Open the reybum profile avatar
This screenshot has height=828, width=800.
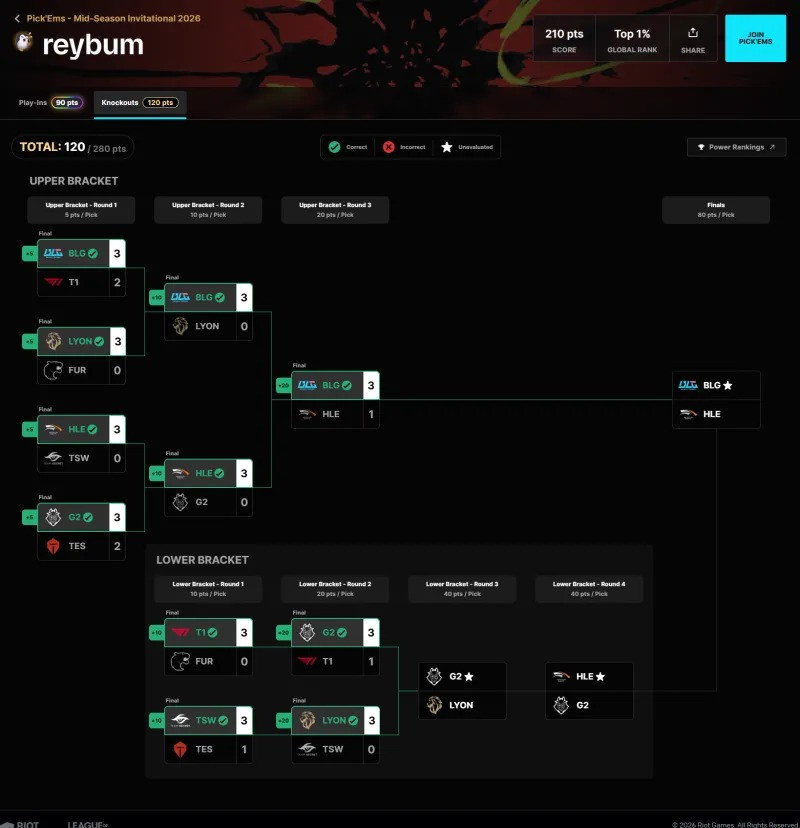tap(23, 42)
